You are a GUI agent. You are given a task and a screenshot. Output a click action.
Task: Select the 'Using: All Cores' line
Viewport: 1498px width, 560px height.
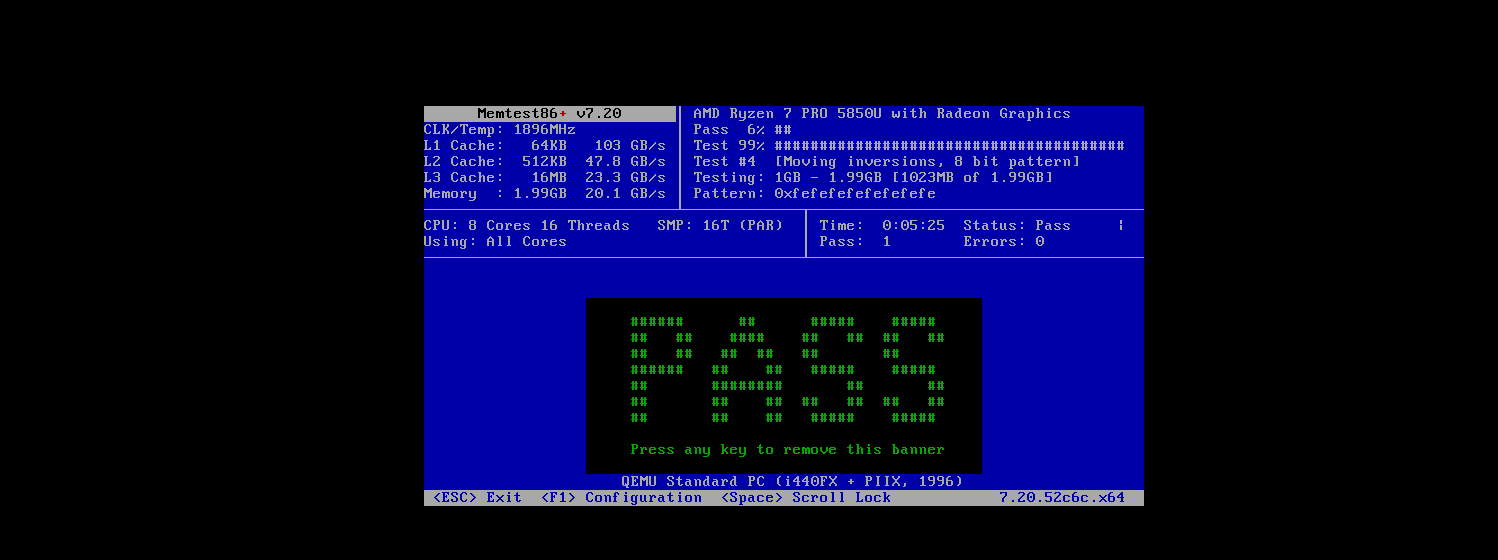point(495,242)
